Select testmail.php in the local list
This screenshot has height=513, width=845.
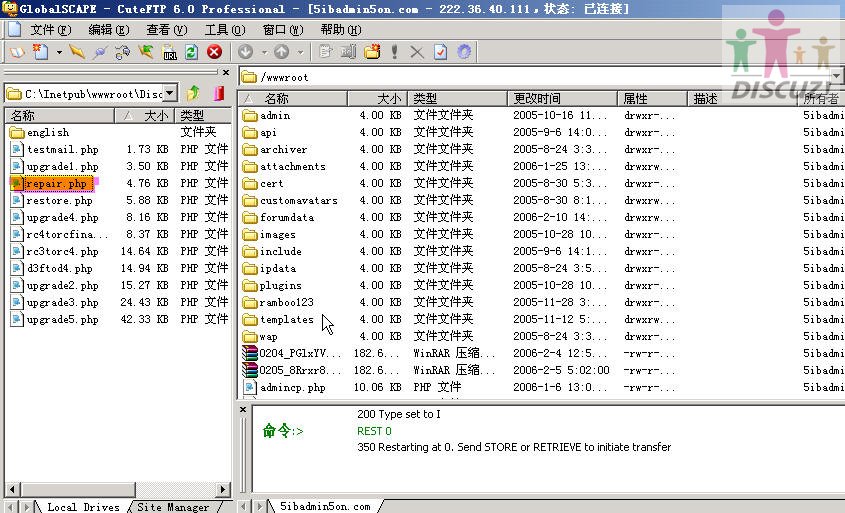pyautogui.click(x=63, y=149)
